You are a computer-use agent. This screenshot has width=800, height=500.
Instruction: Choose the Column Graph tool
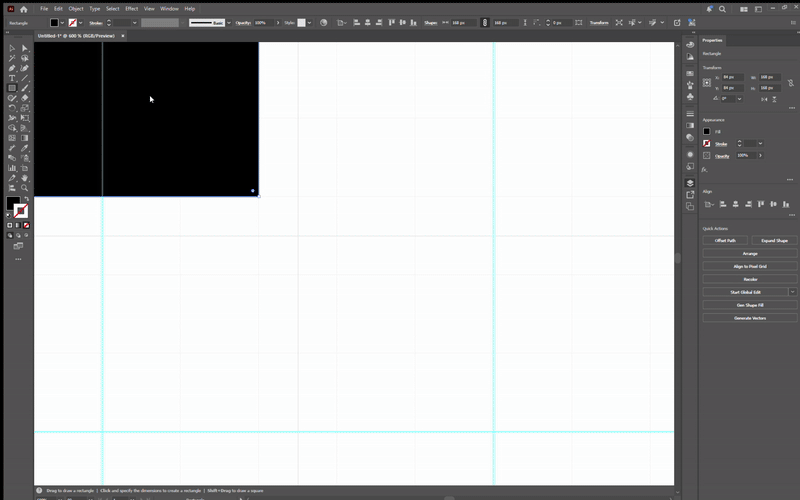12,168
